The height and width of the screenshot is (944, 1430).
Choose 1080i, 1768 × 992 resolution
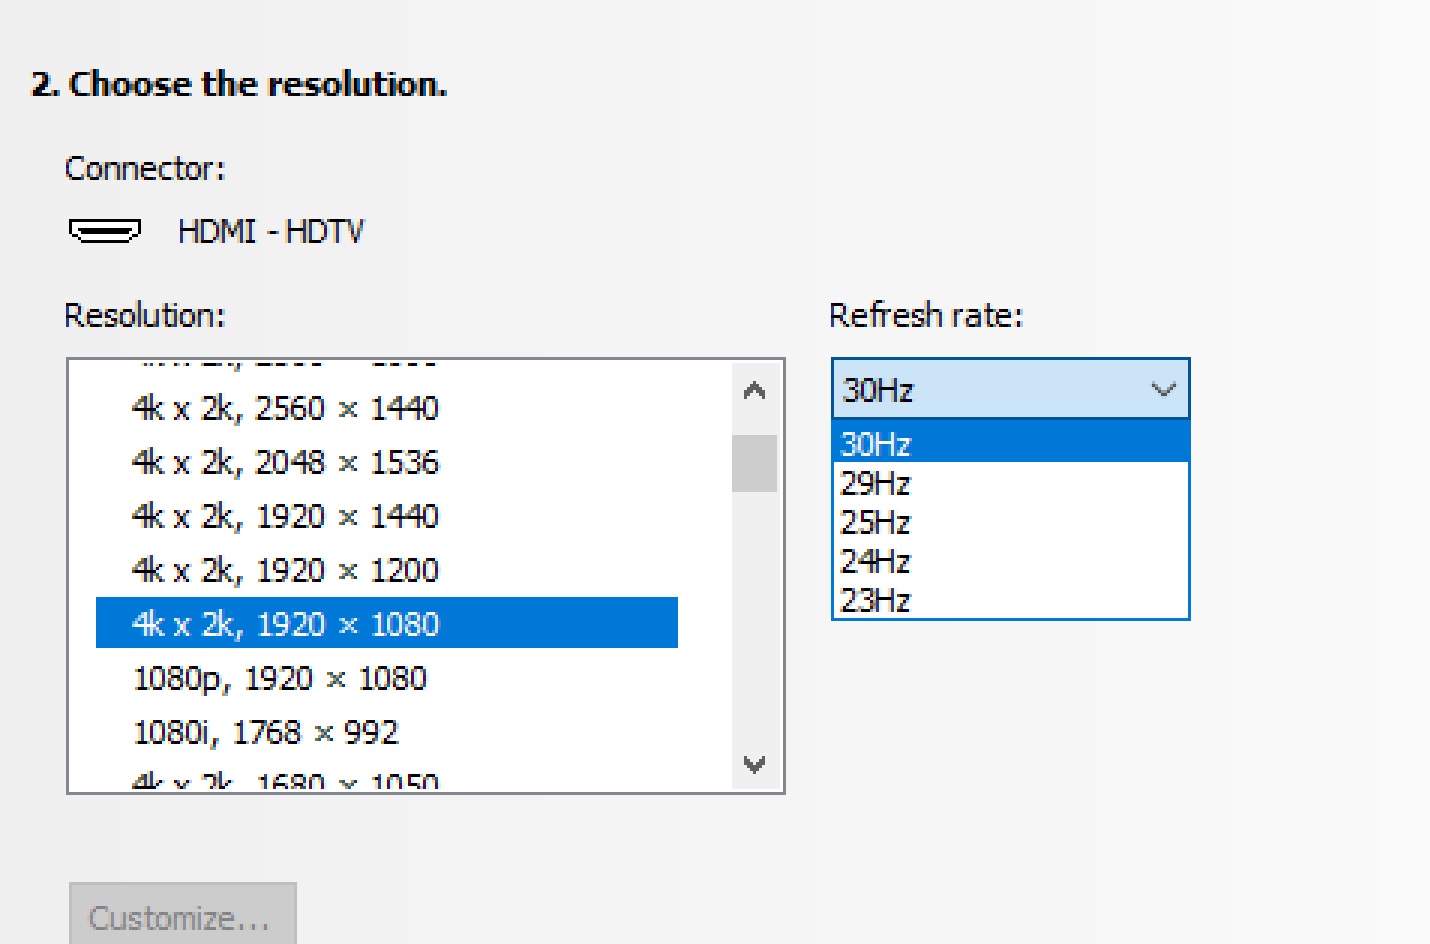(x=266, y=732)
